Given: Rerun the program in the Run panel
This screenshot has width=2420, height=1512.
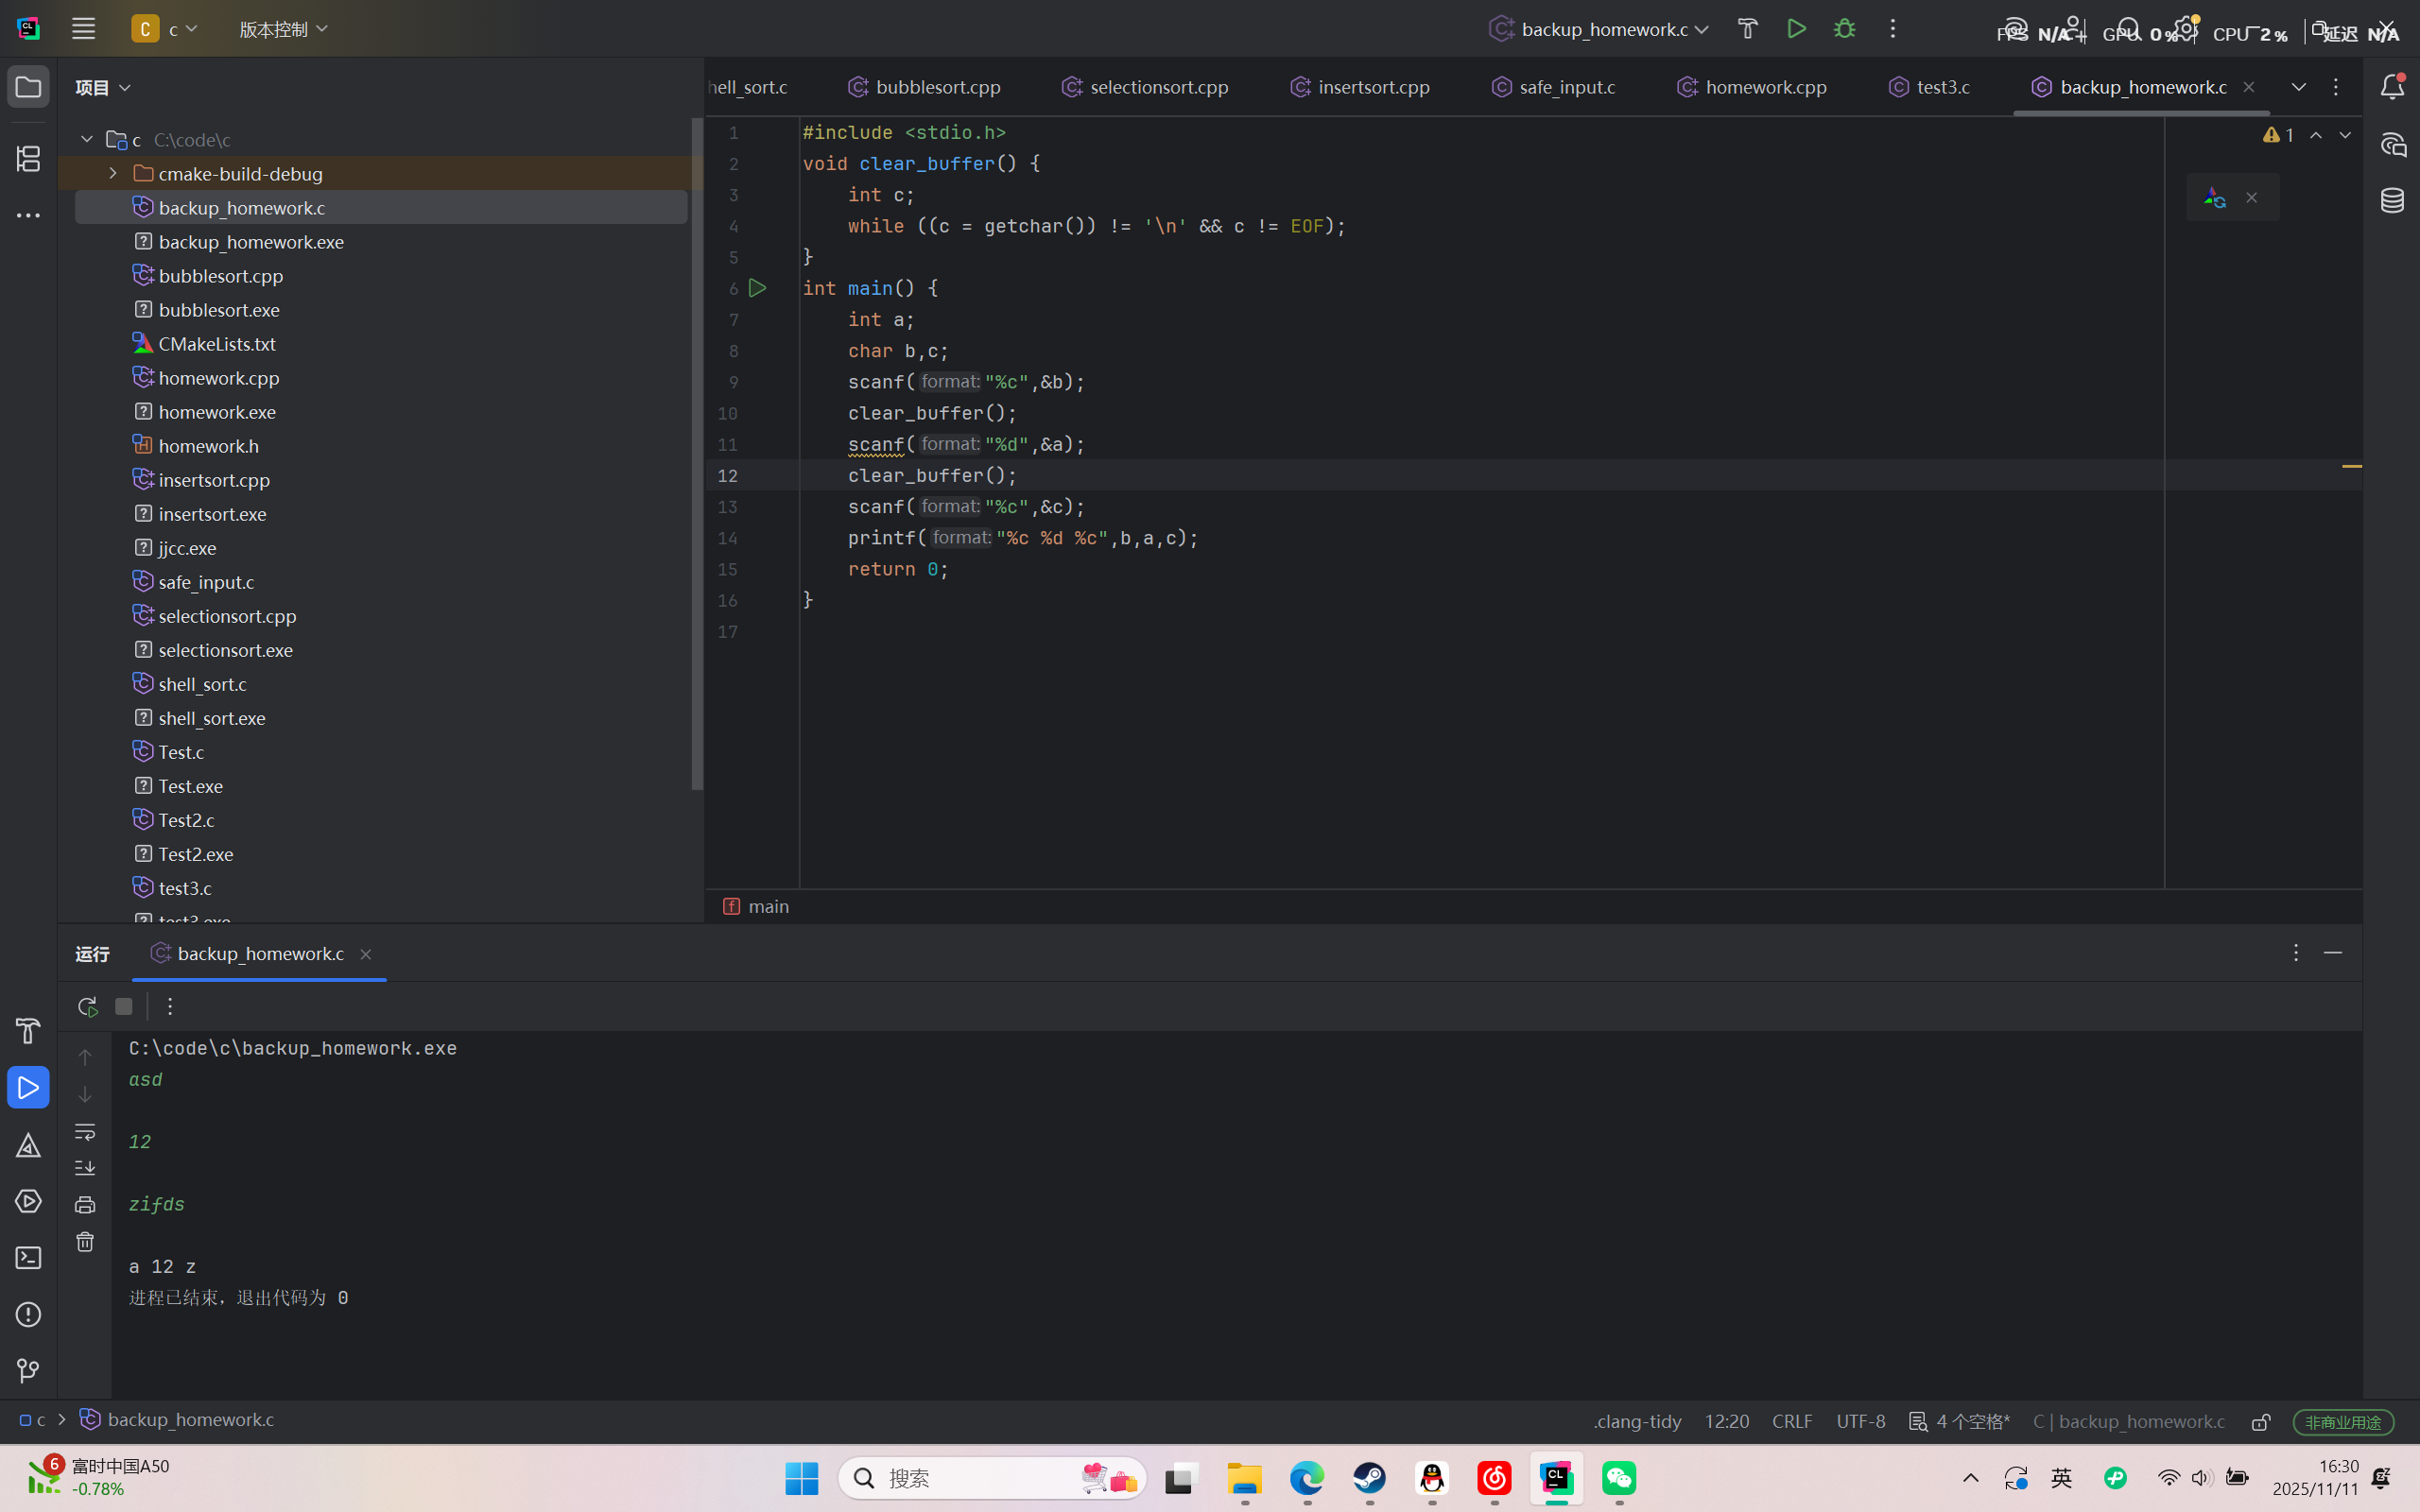Looking at the screenshot, I should coord(87,1006).
